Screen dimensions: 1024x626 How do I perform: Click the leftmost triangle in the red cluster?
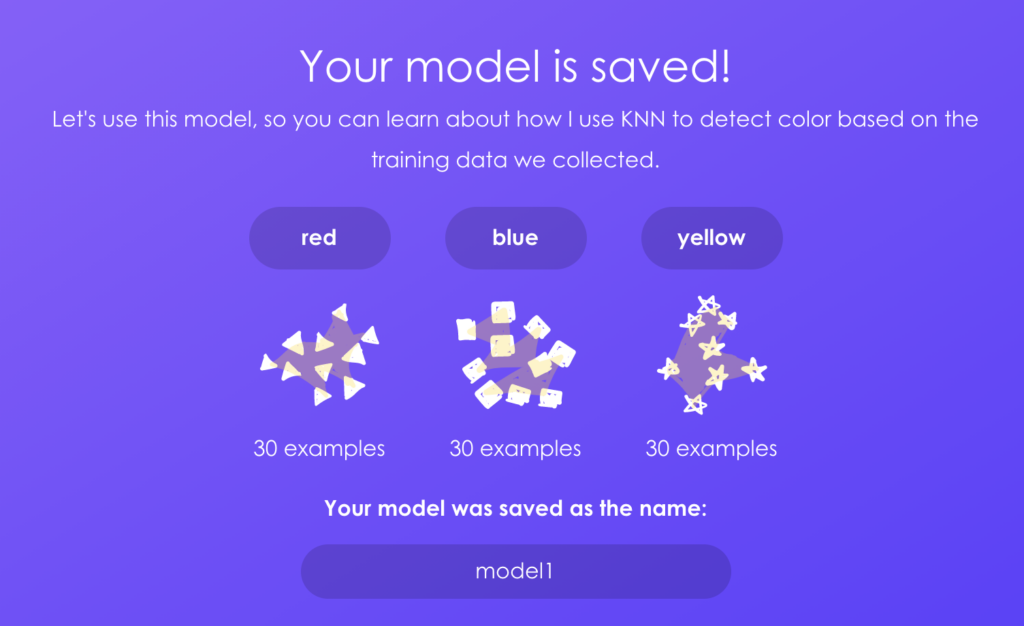point(269,362)
